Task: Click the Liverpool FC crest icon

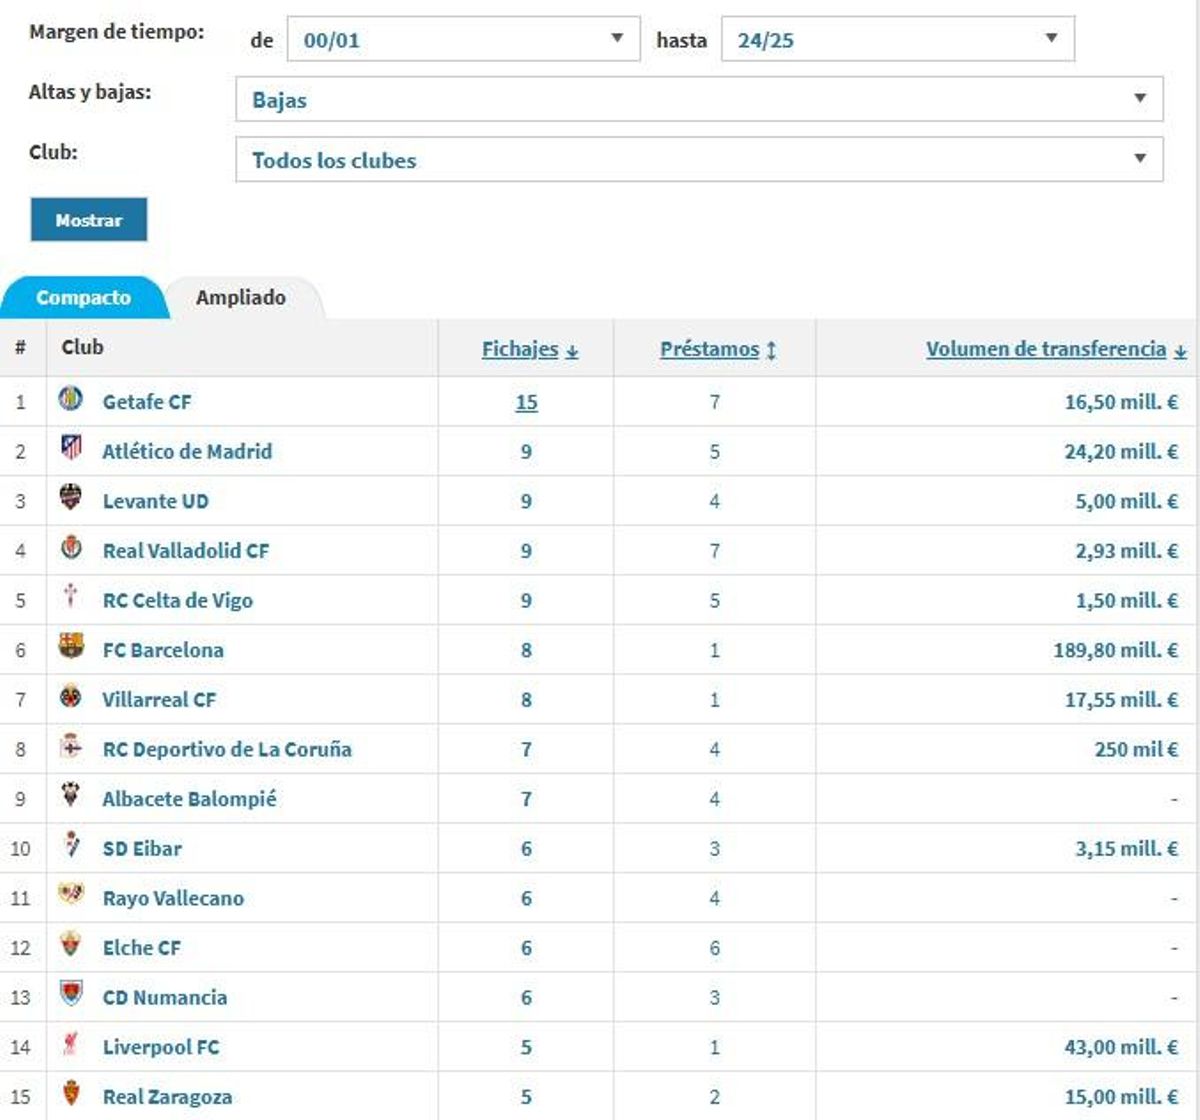Action: [71, 1043]
